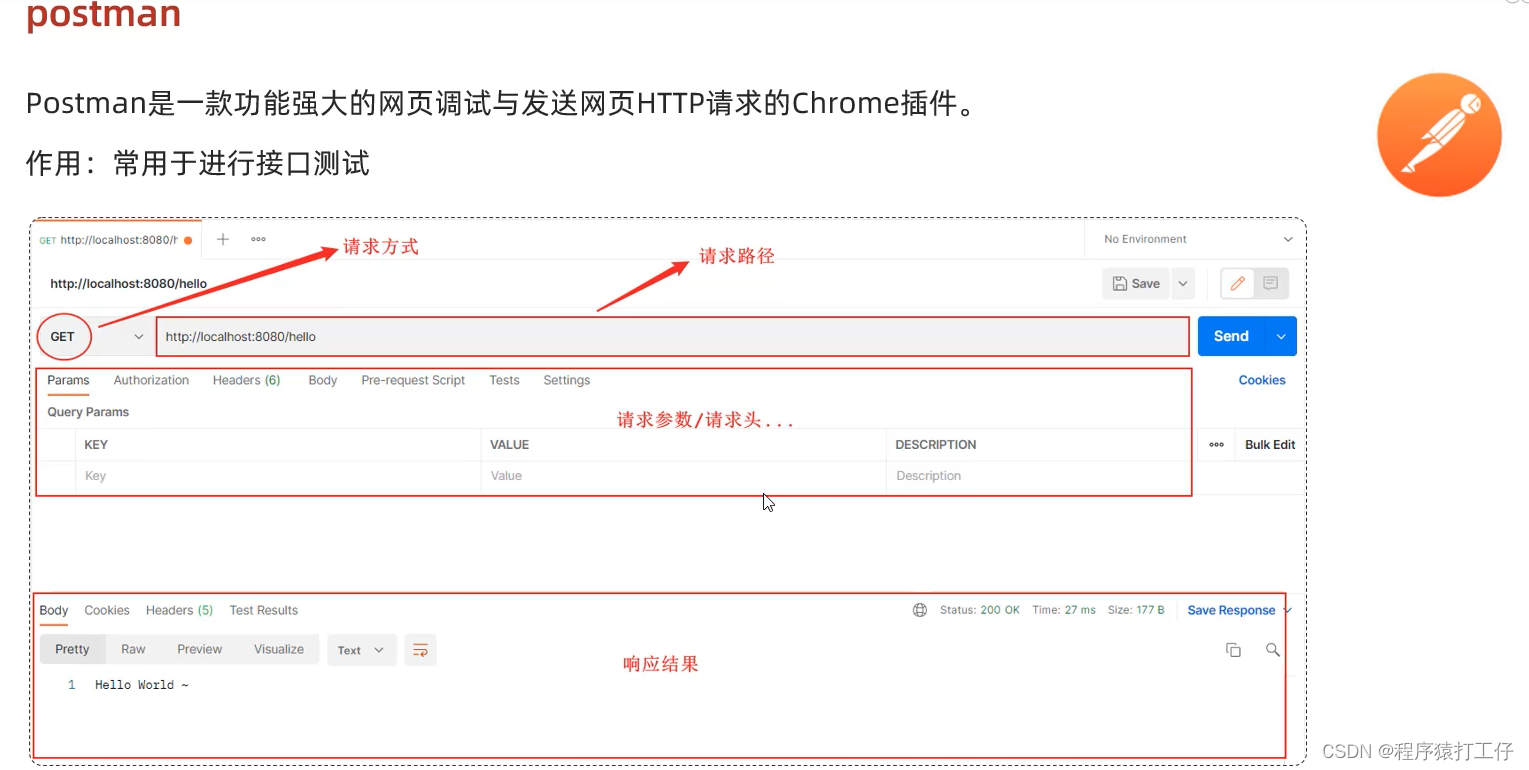The height and width of the screenshot is (770, 1529).
Task: Open a new request tab with plus icon
Action: [x=223, y=239]
